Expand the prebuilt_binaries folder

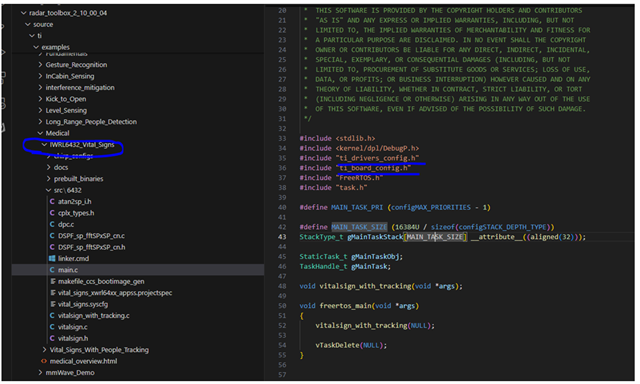point(49,179)
